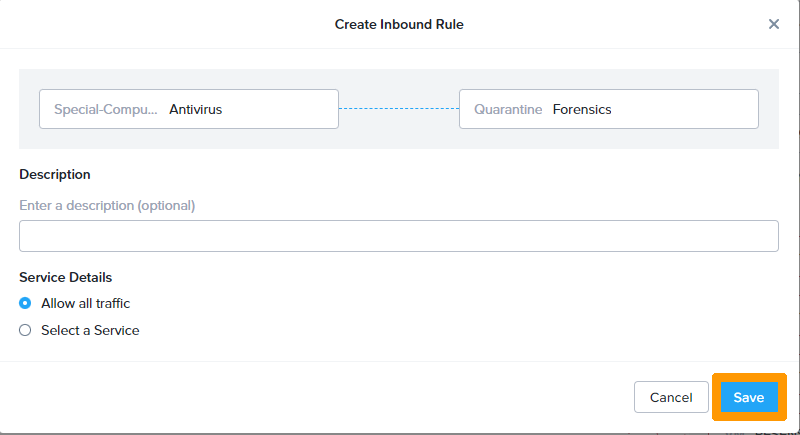Select the Allow all traffic option
The image size is (800, 435).
pos(25,303)
